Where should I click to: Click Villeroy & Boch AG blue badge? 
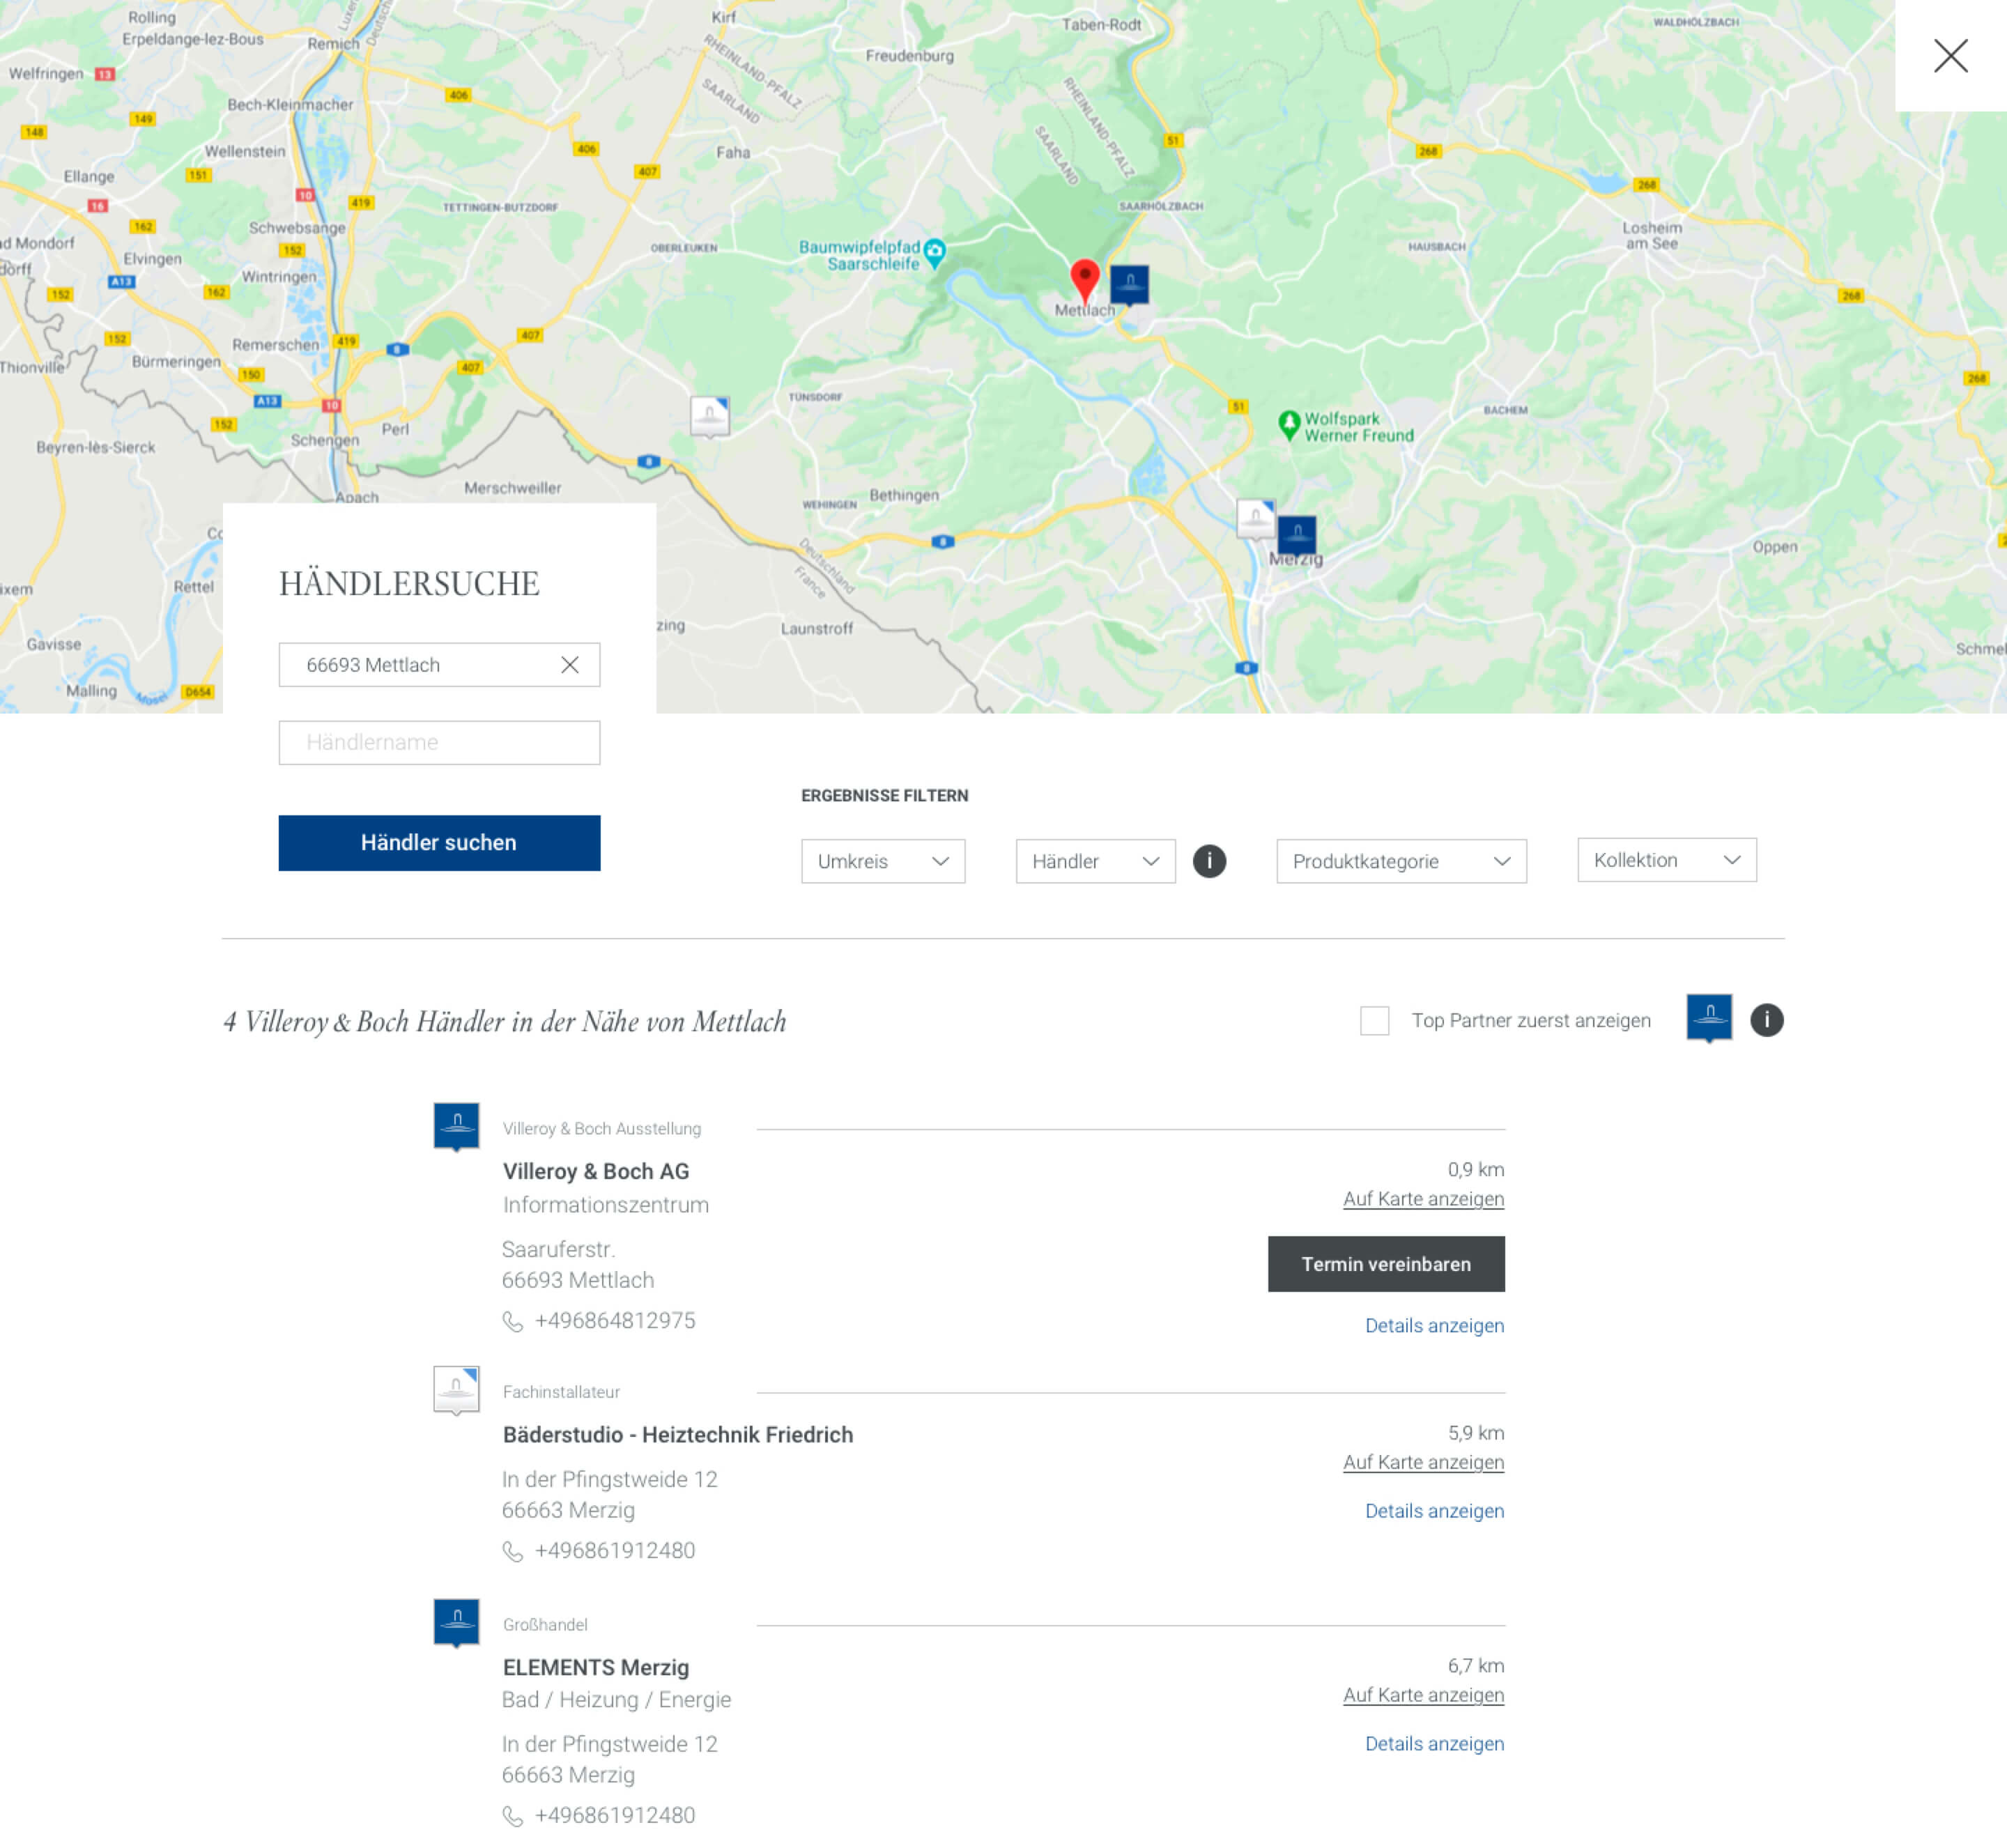[456, 1127]
